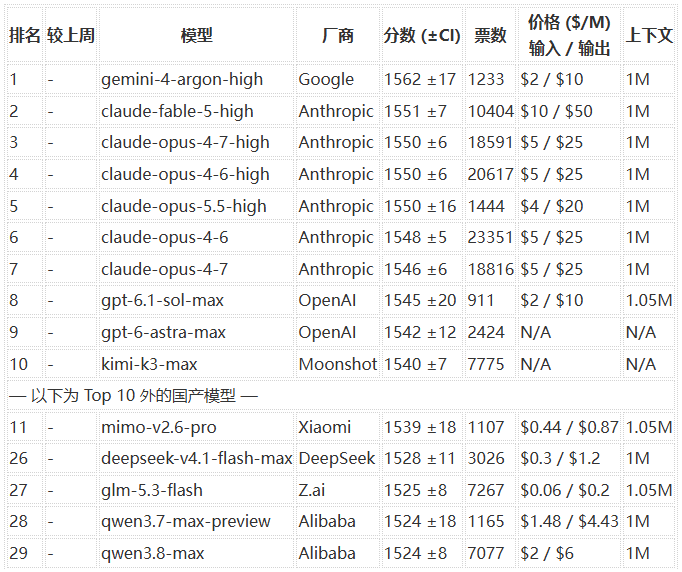Select the votes value 3026
Viewport: 682px width, 572px height.
pyautogui.click(x=486, y=458)
